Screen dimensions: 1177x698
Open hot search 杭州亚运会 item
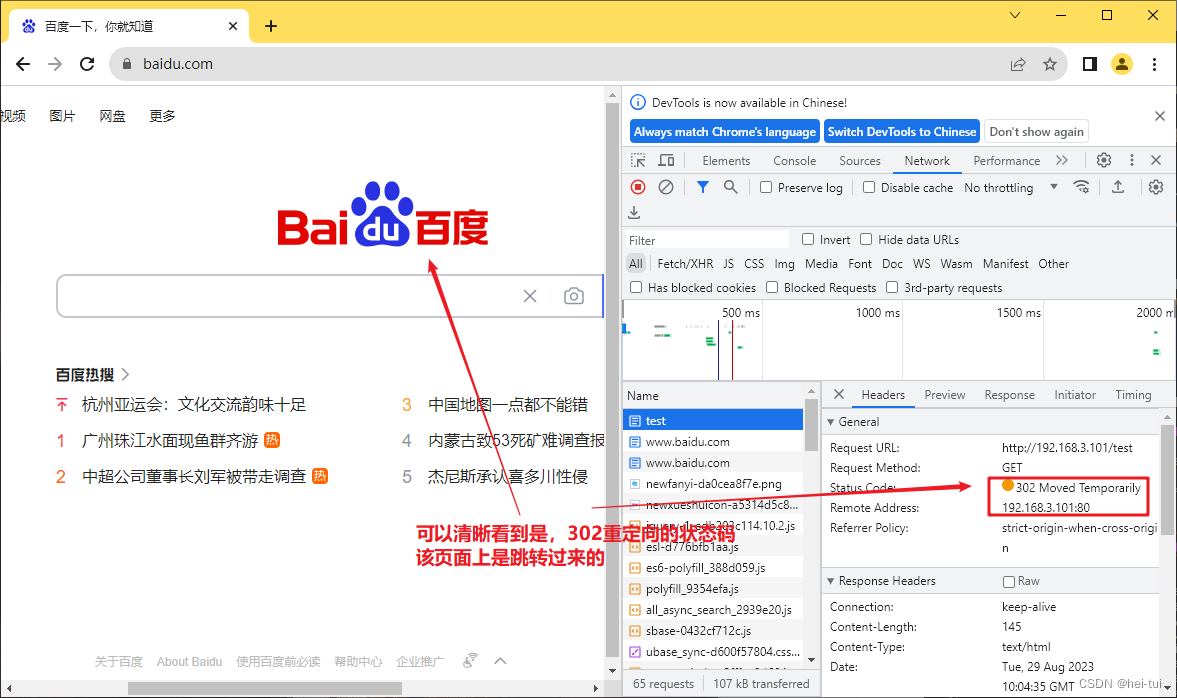pos(194,405)
